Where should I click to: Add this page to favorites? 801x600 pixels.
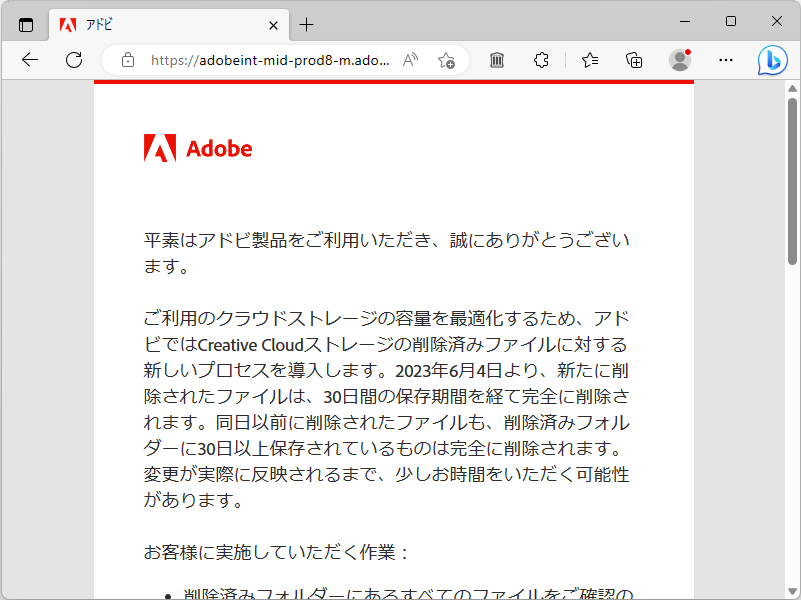point(447,60)
